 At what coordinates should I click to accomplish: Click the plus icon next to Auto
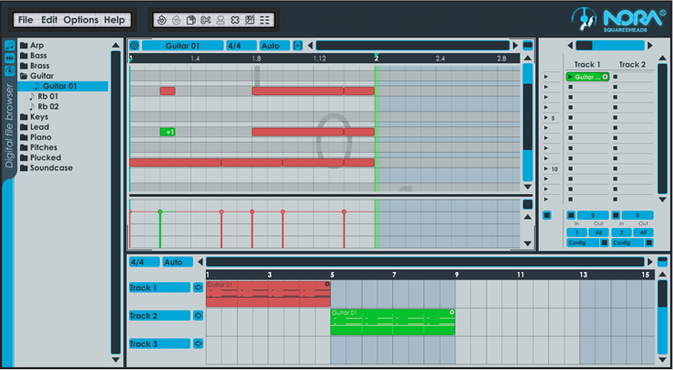tap(297, 45)
